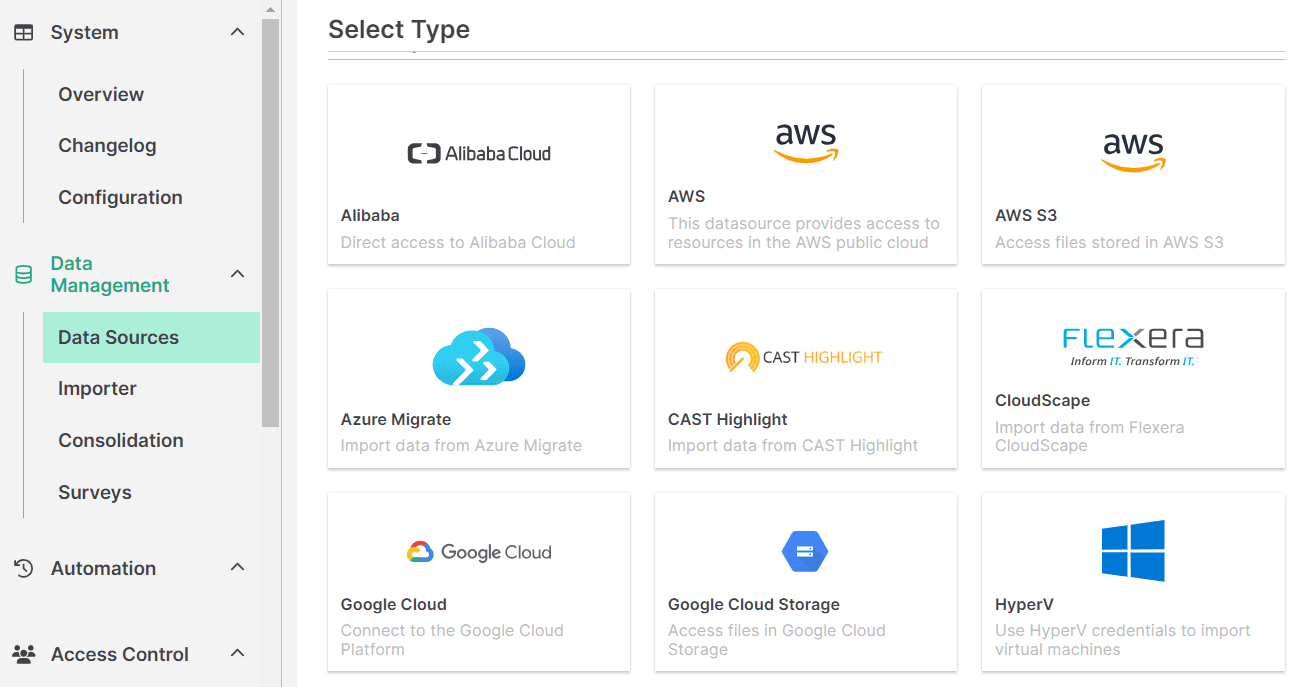Click the Alibaba Cloud logo
The height and width of the screenshot is (687, 1299).
pyautogui.click(x=479, y=153)
